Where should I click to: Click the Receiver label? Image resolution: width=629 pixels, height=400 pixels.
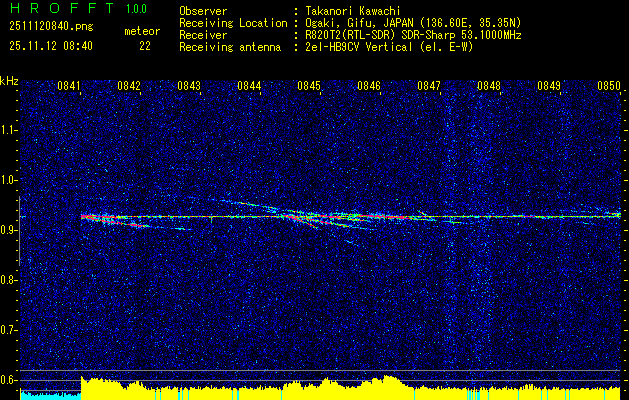pyautogui.click(x=203, y=35)
